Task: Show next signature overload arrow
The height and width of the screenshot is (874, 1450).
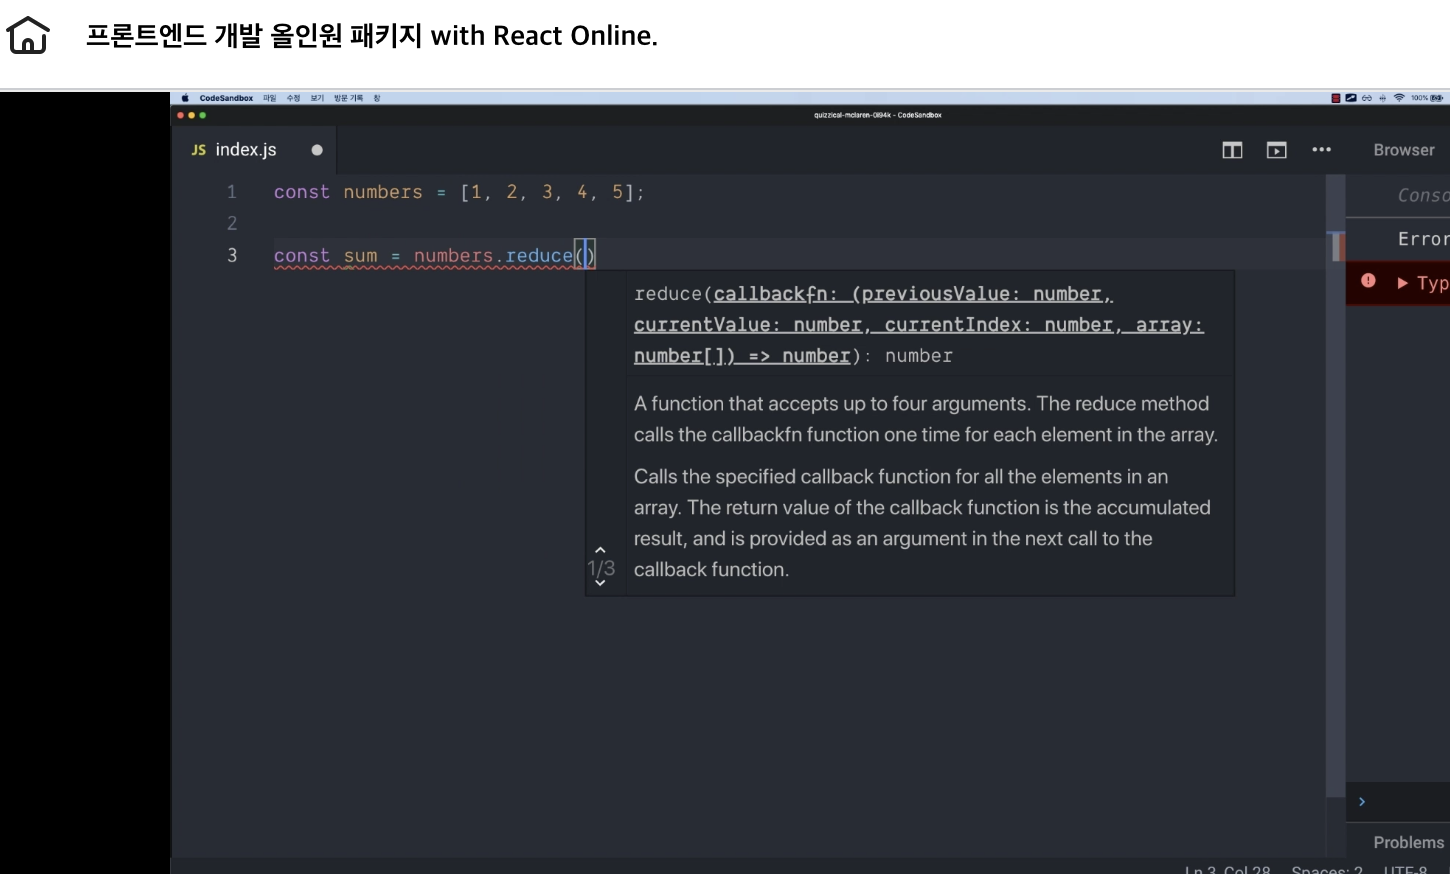Action: point(600,583)
